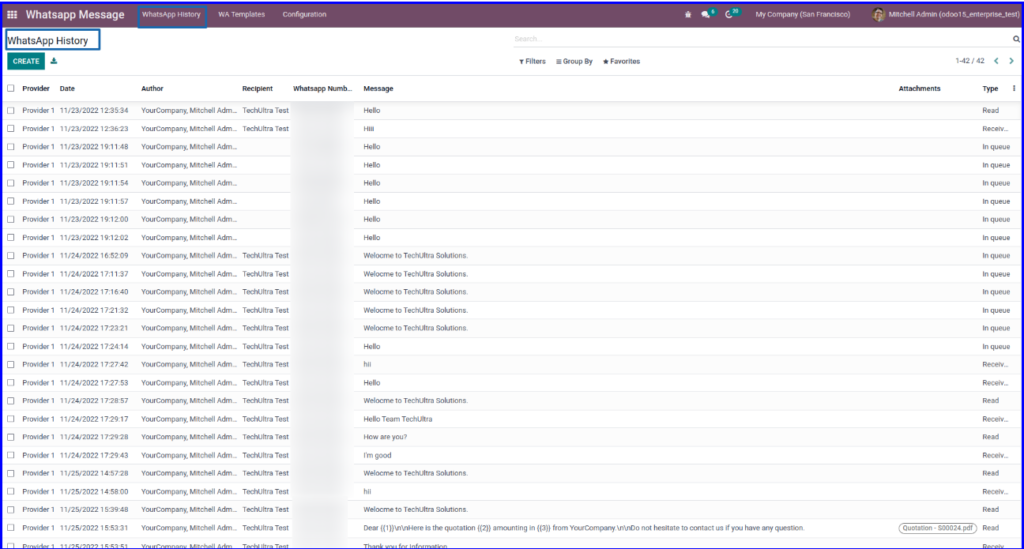1024x549 pixels.
Task: Sort by the Author column header
Action: coord(152,88)
